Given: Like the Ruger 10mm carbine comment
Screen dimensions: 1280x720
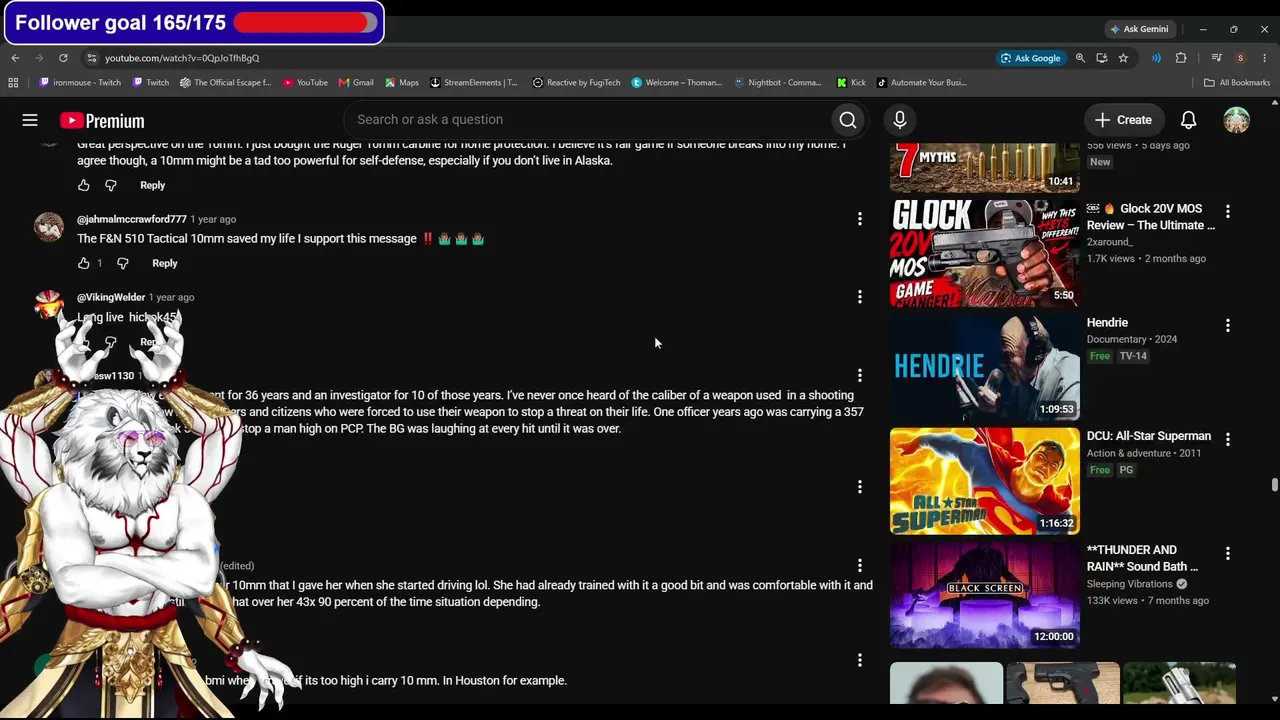Looking at the screenshot, I should pyautogui.click(x=84, y=185).
